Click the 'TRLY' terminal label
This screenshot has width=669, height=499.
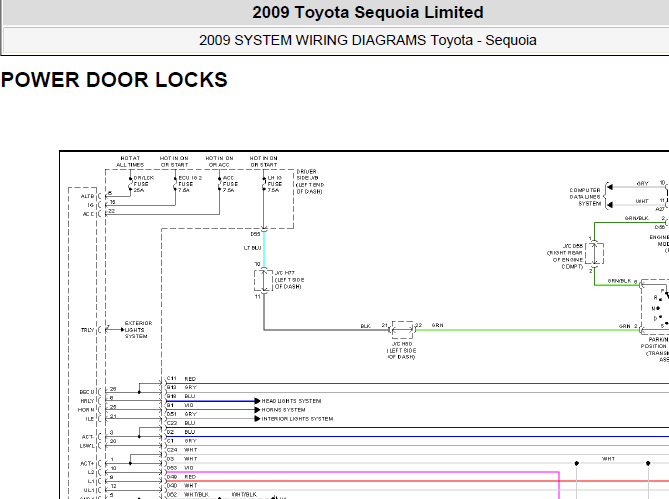tap(87, 330)
